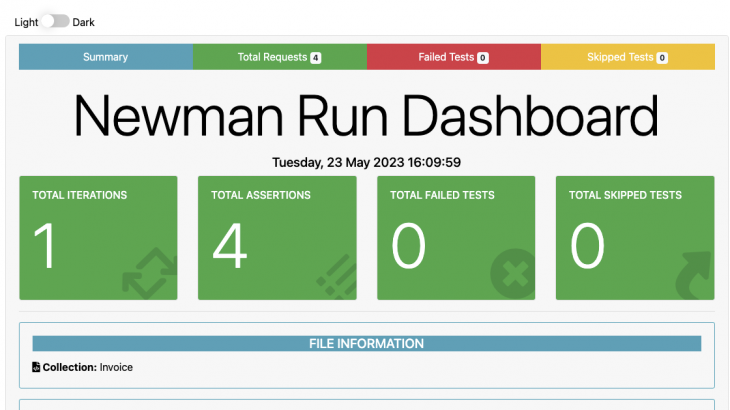
Task: Click the Newman Run Dashboard title
Action: pyautogui.click(x=366, y=117)
